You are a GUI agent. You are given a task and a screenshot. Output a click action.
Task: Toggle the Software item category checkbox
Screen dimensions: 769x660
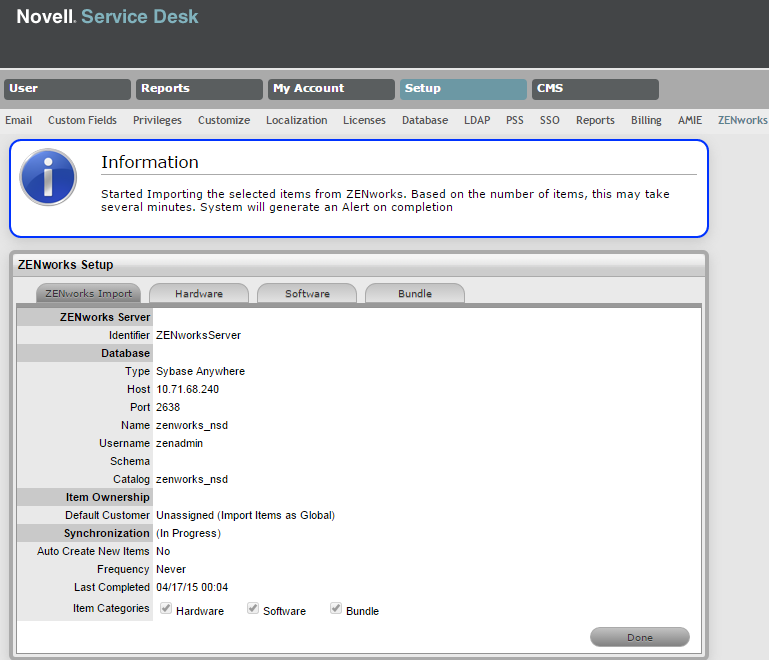tap(254, 608)
